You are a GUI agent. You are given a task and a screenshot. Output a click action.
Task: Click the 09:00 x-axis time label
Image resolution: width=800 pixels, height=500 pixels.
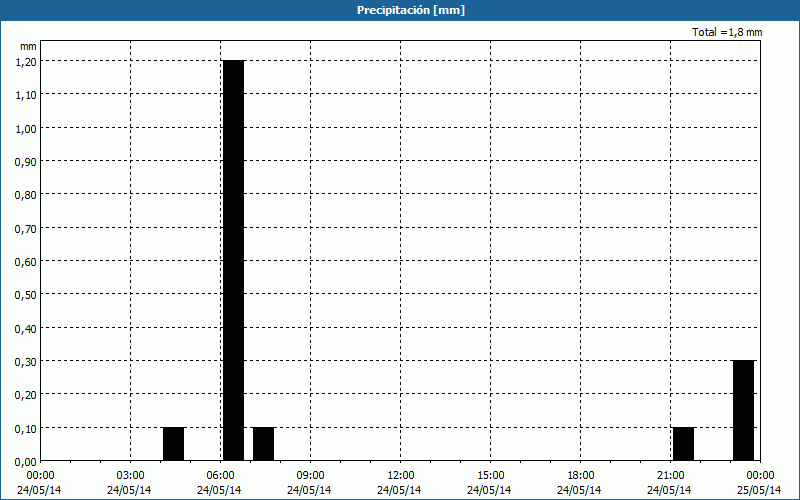coord(310,476)
